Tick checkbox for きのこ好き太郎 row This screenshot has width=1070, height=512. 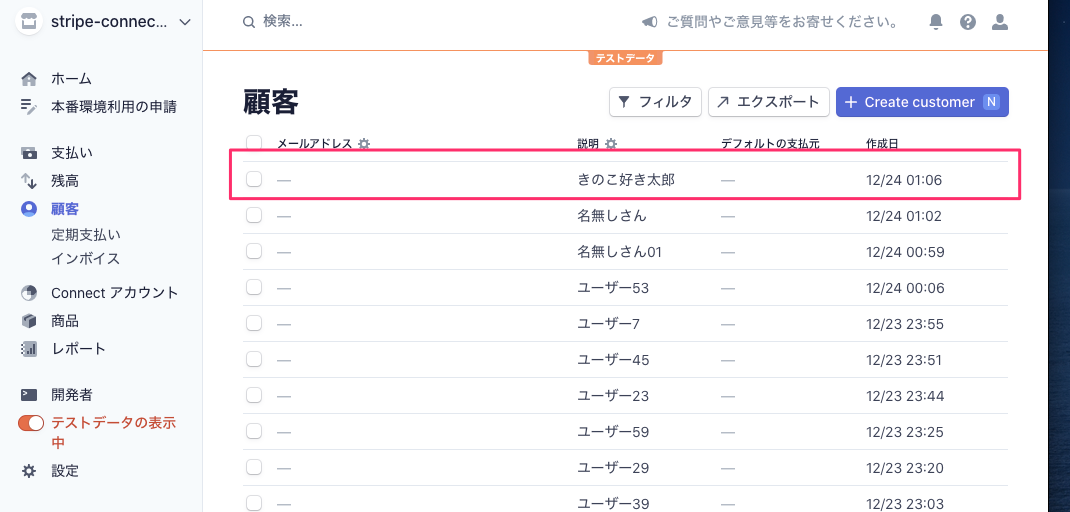click(254, 180)
